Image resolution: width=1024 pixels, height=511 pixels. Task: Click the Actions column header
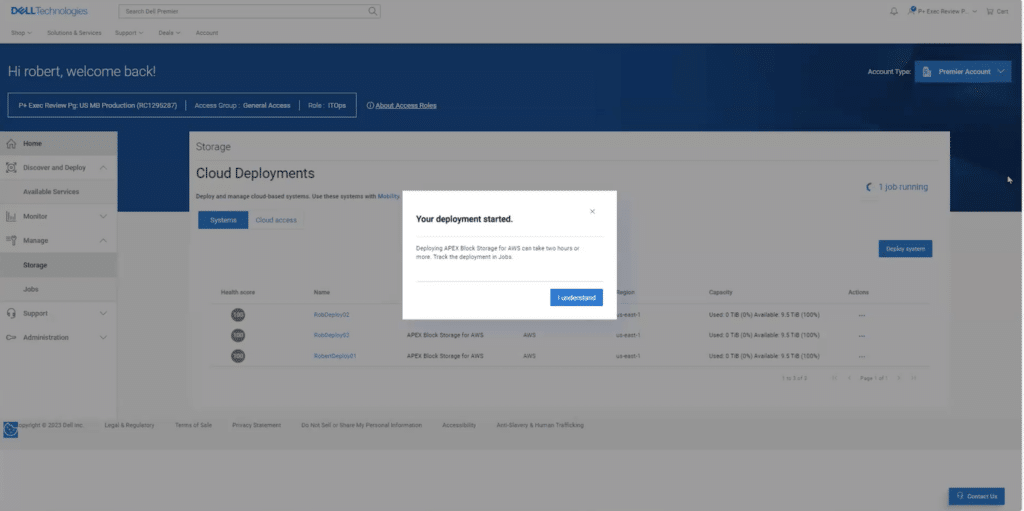click(x=858, y=293)
